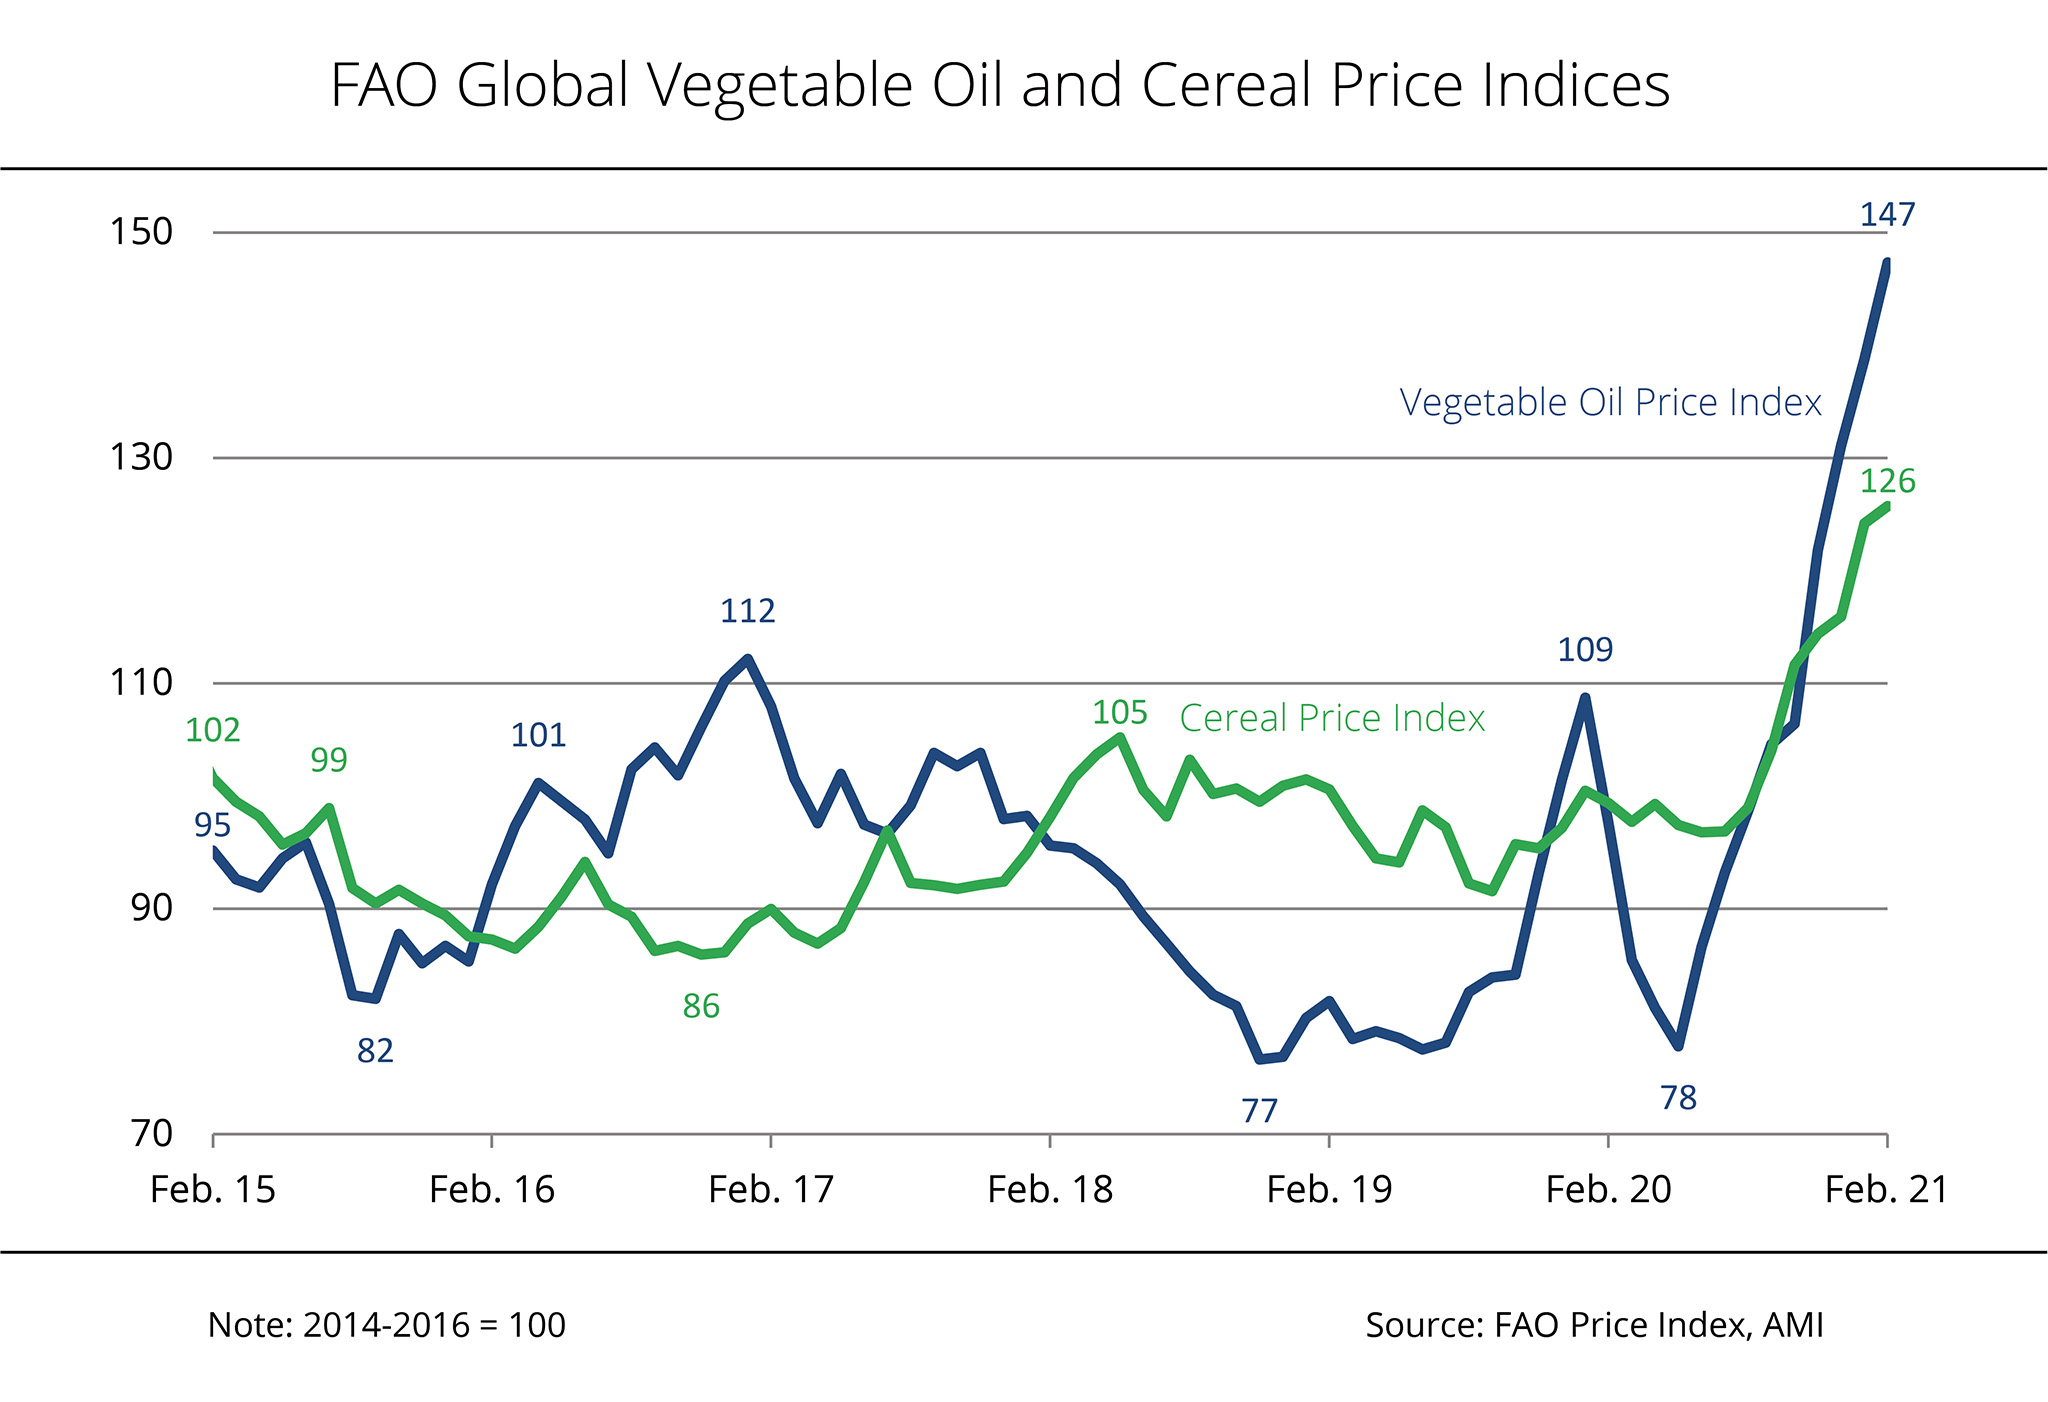The width and height of the screenshot is (2048, 1402).
Task: Click the 147 peak data label
Action: pyautogui.click(x=1887, y=215)
